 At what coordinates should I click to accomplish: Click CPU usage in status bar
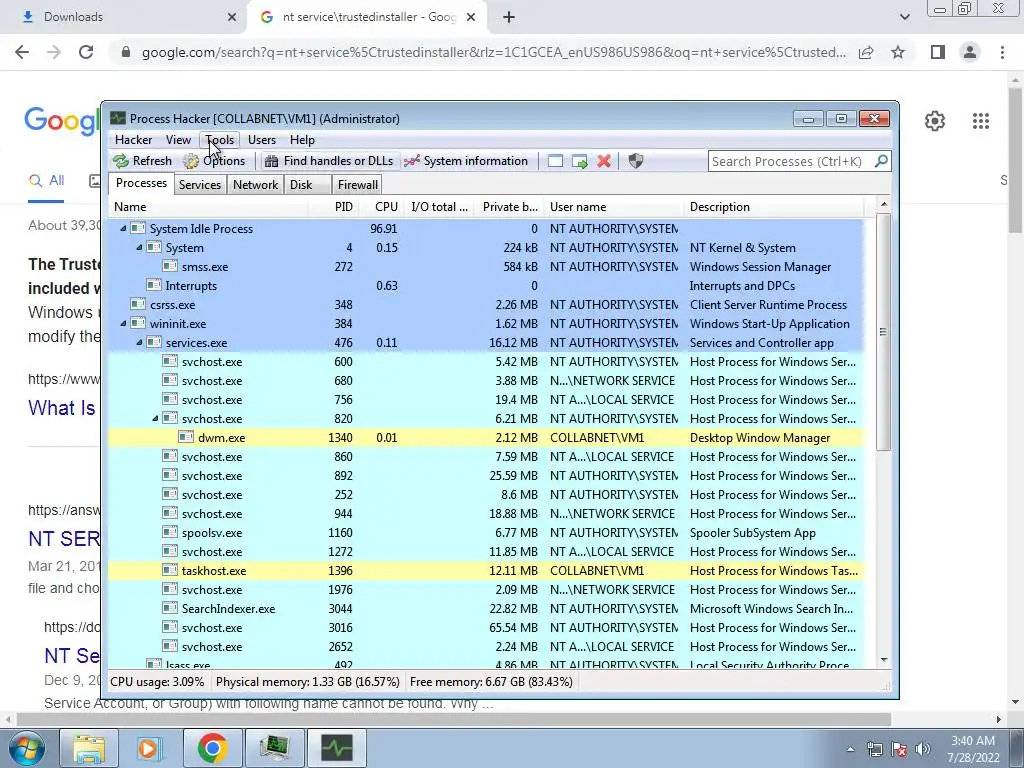click(x=157, y=682)
